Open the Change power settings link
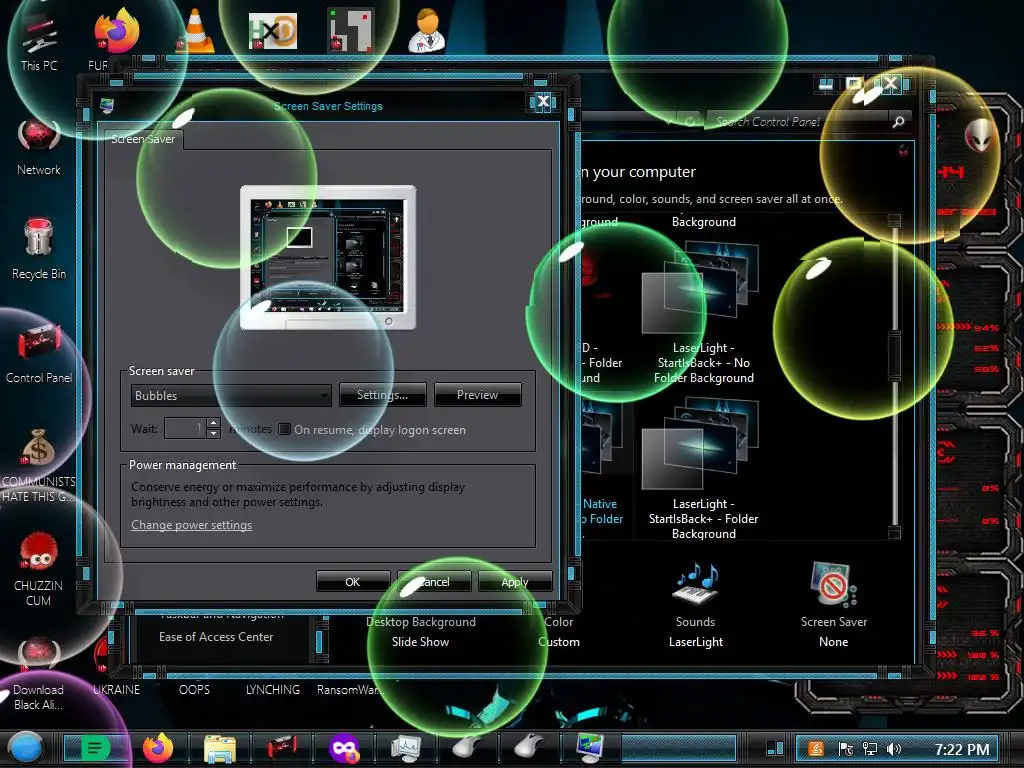This screenshot has width=1024, height=768. (191, 524)
